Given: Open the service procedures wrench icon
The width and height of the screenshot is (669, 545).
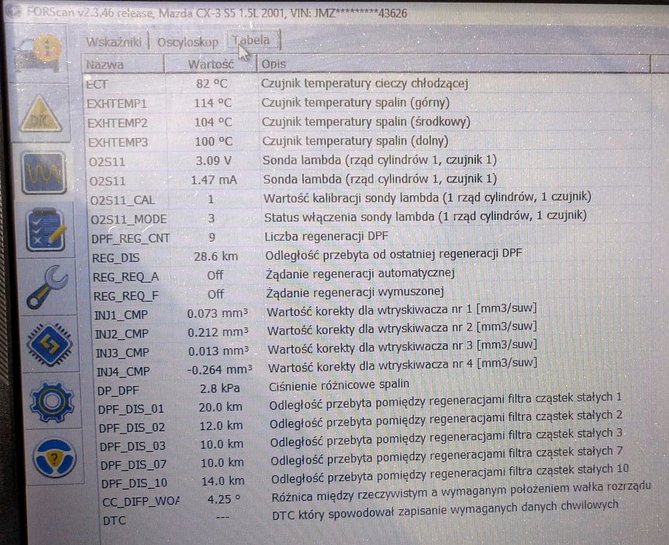Looking at the screenshot, I should pos(47,287).
